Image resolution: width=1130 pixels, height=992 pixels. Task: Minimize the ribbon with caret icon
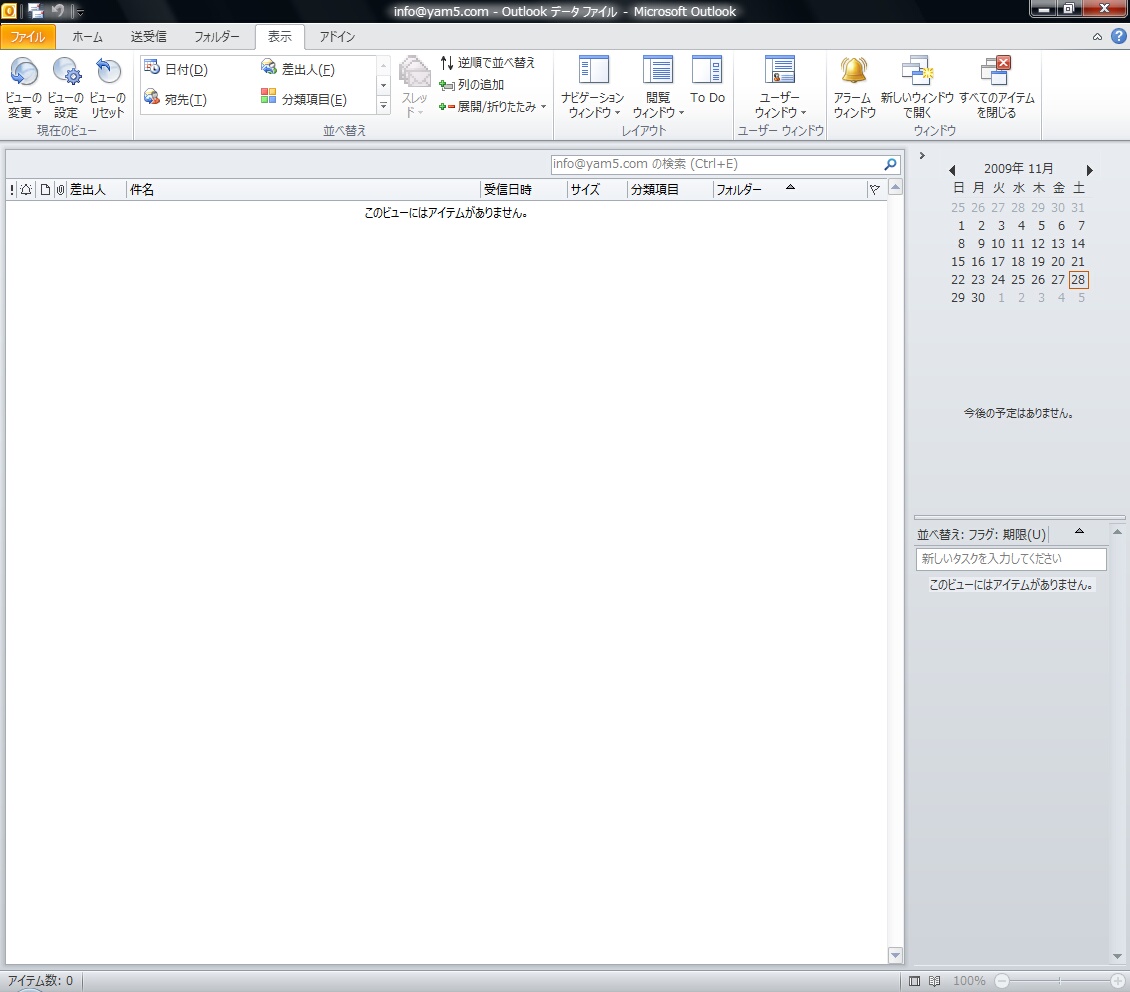[x=1097, y=37]
